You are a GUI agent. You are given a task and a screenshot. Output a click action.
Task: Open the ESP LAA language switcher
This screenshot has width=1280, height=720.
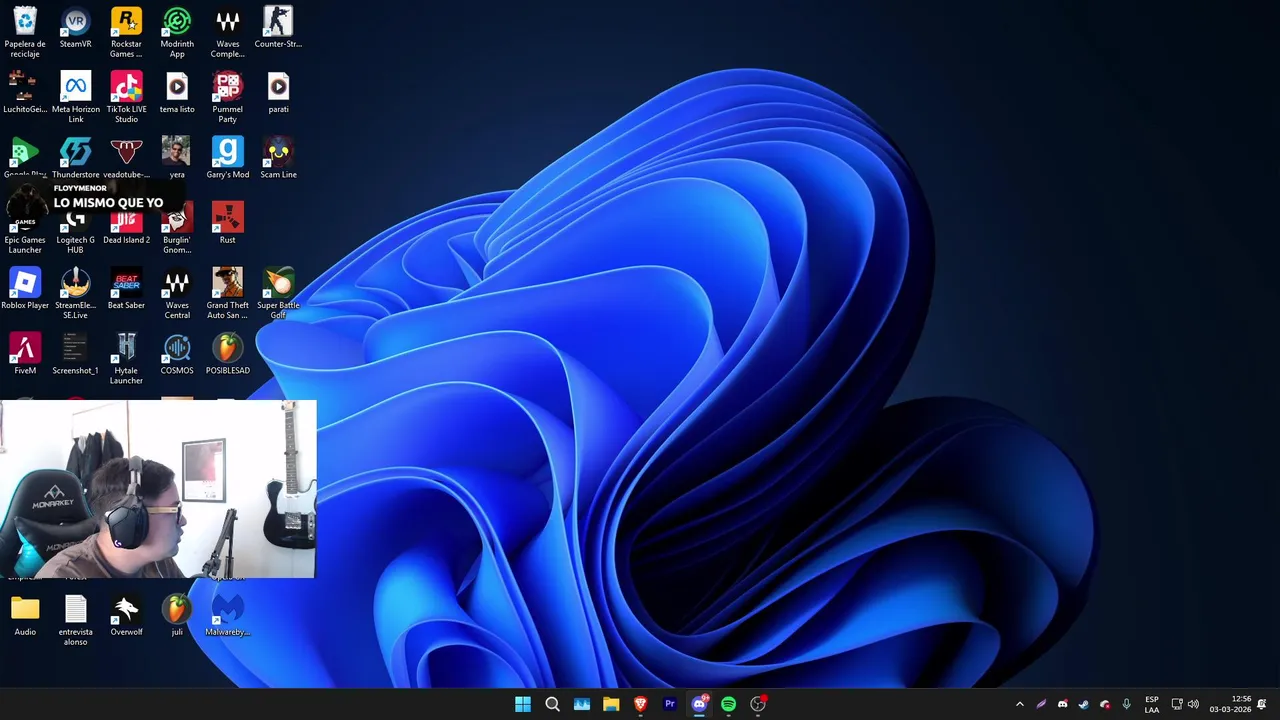click(x=1152, y=704)
